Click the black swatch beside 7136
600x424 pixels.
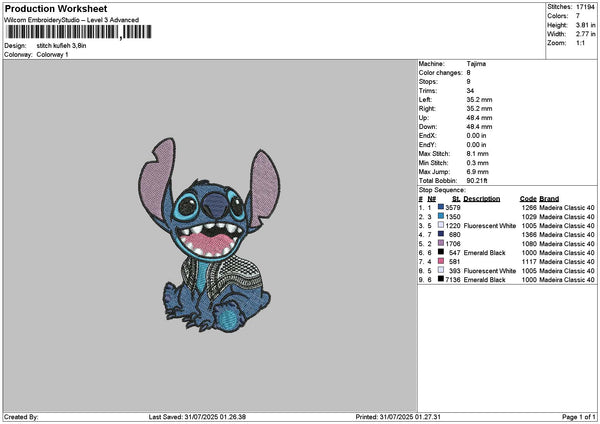point(441,279)
